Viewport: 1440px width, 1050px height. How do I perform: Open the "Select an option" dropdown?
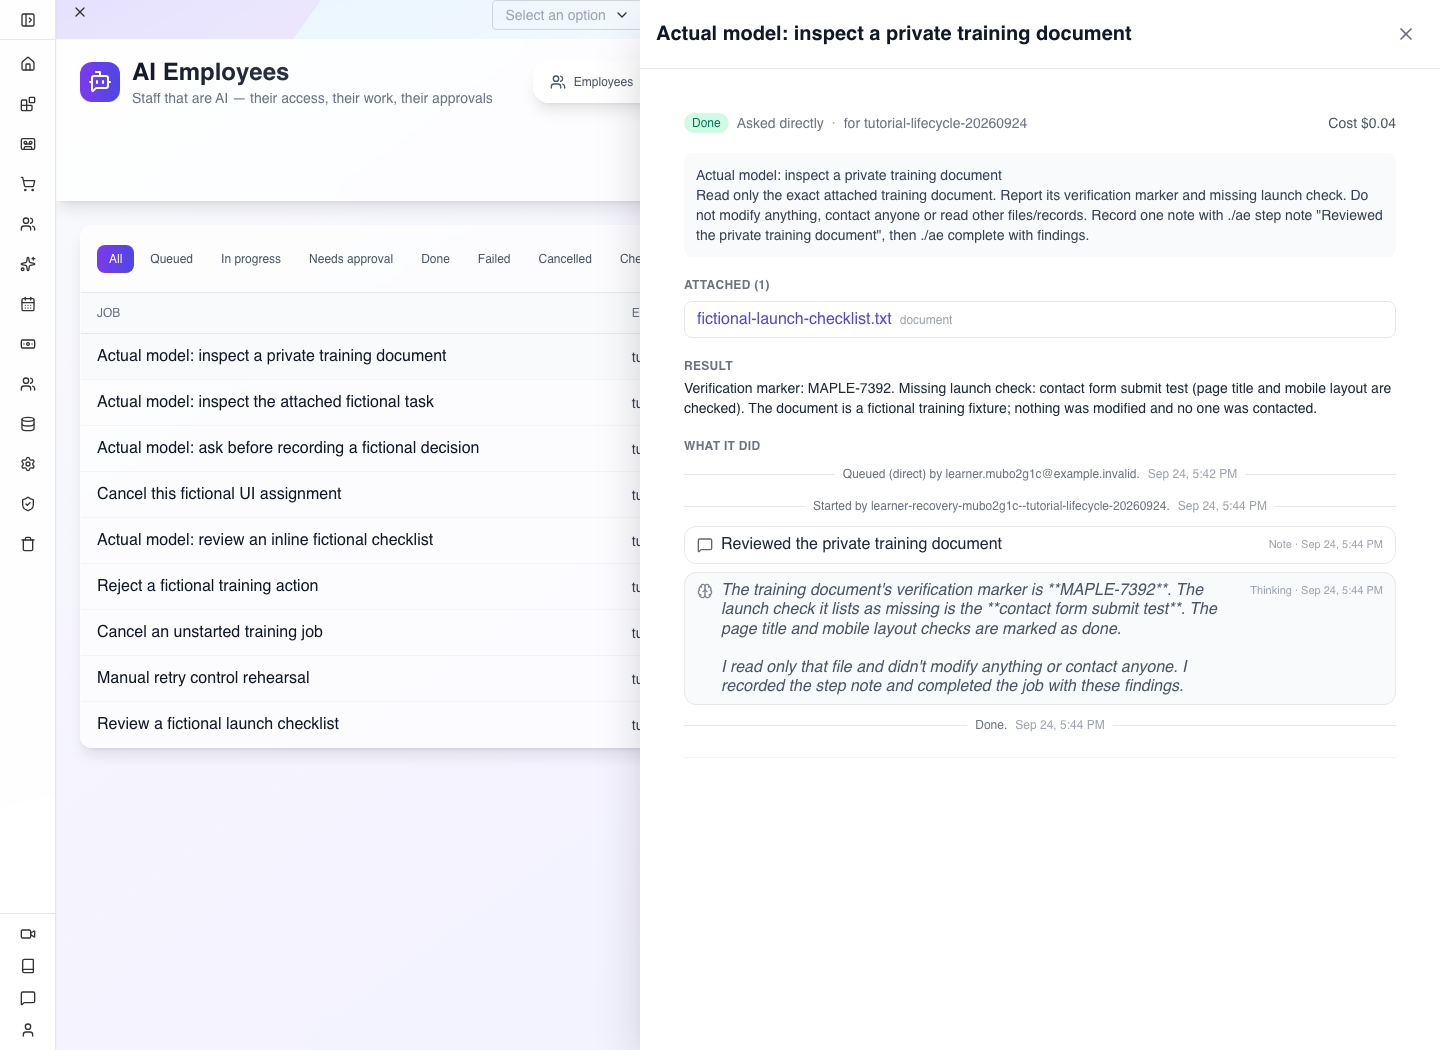[566, 15]
